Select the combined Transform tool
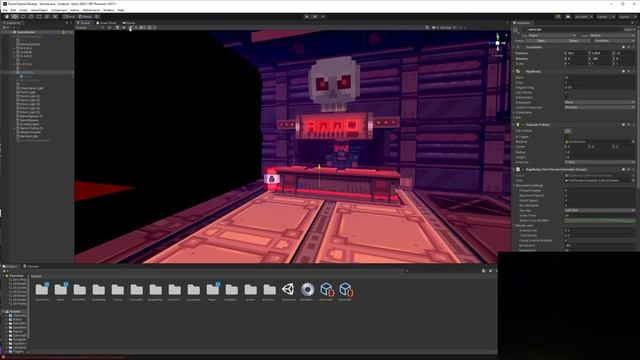 point(47,17)
